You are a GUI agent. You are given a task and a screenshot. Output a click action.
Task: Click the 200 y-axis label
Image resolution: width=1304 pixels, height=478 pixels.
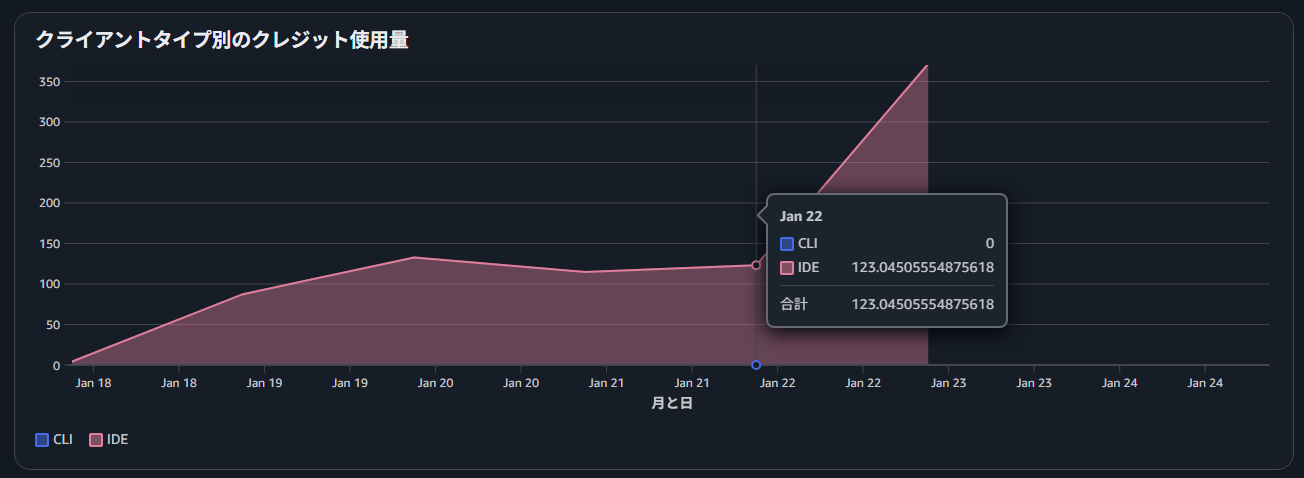click(49, 203)
